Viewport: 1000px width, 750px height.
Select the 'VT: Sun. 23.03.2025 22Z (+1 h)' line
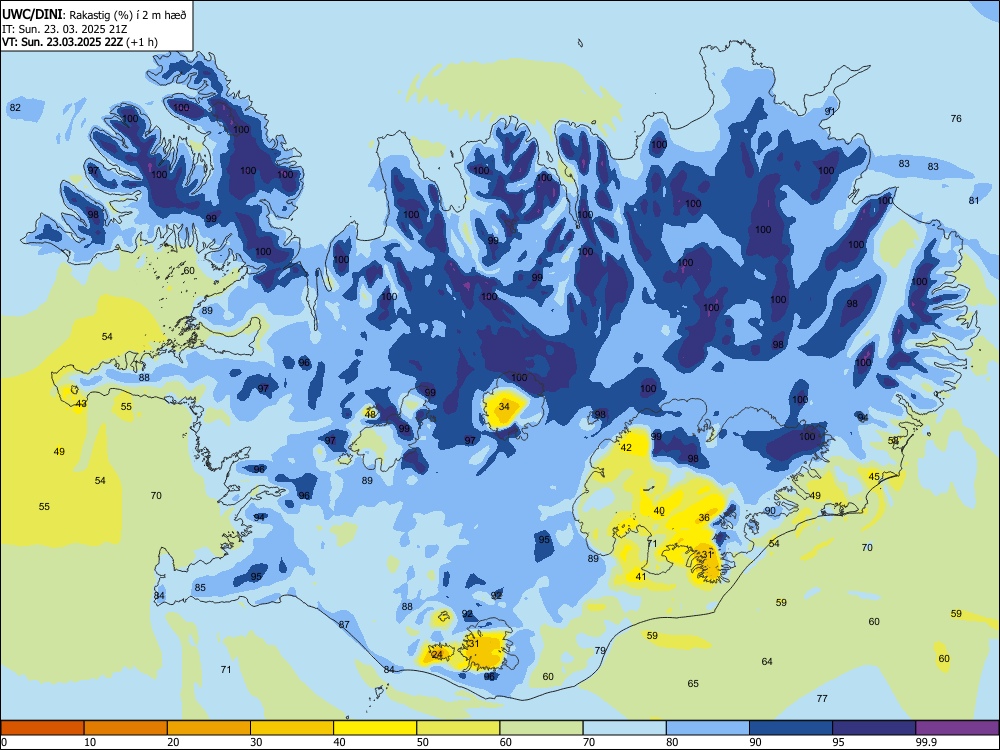80,42
